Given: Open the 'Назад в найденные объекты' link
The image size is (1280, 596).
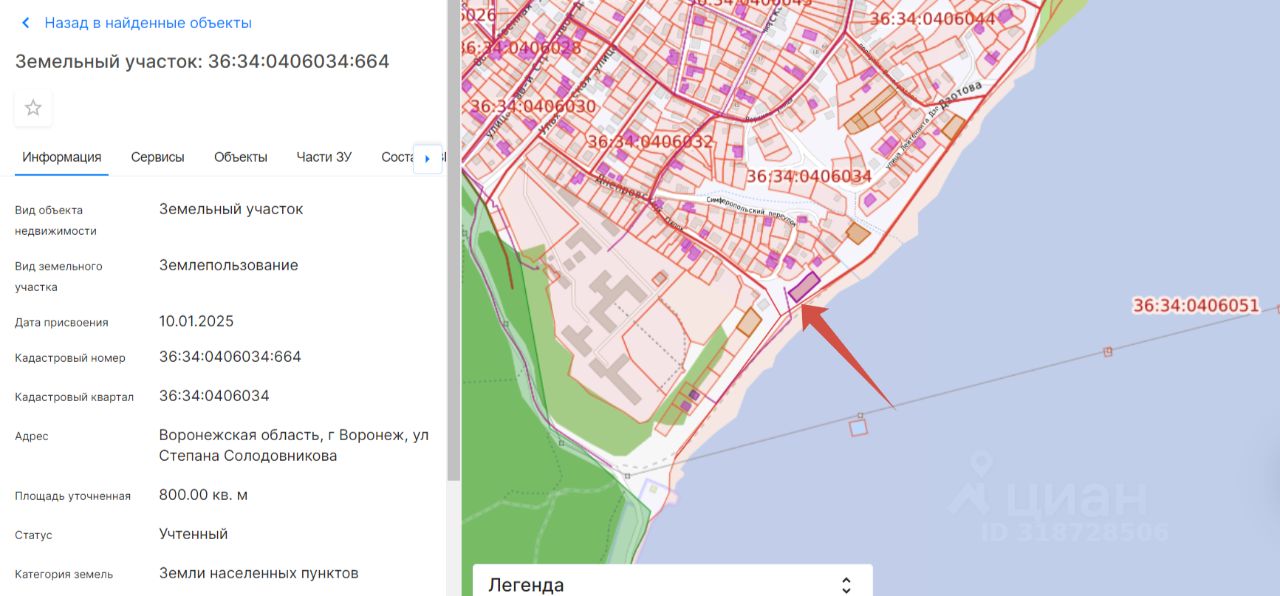Looking at the screenshot, I should [x=148, y=23].
